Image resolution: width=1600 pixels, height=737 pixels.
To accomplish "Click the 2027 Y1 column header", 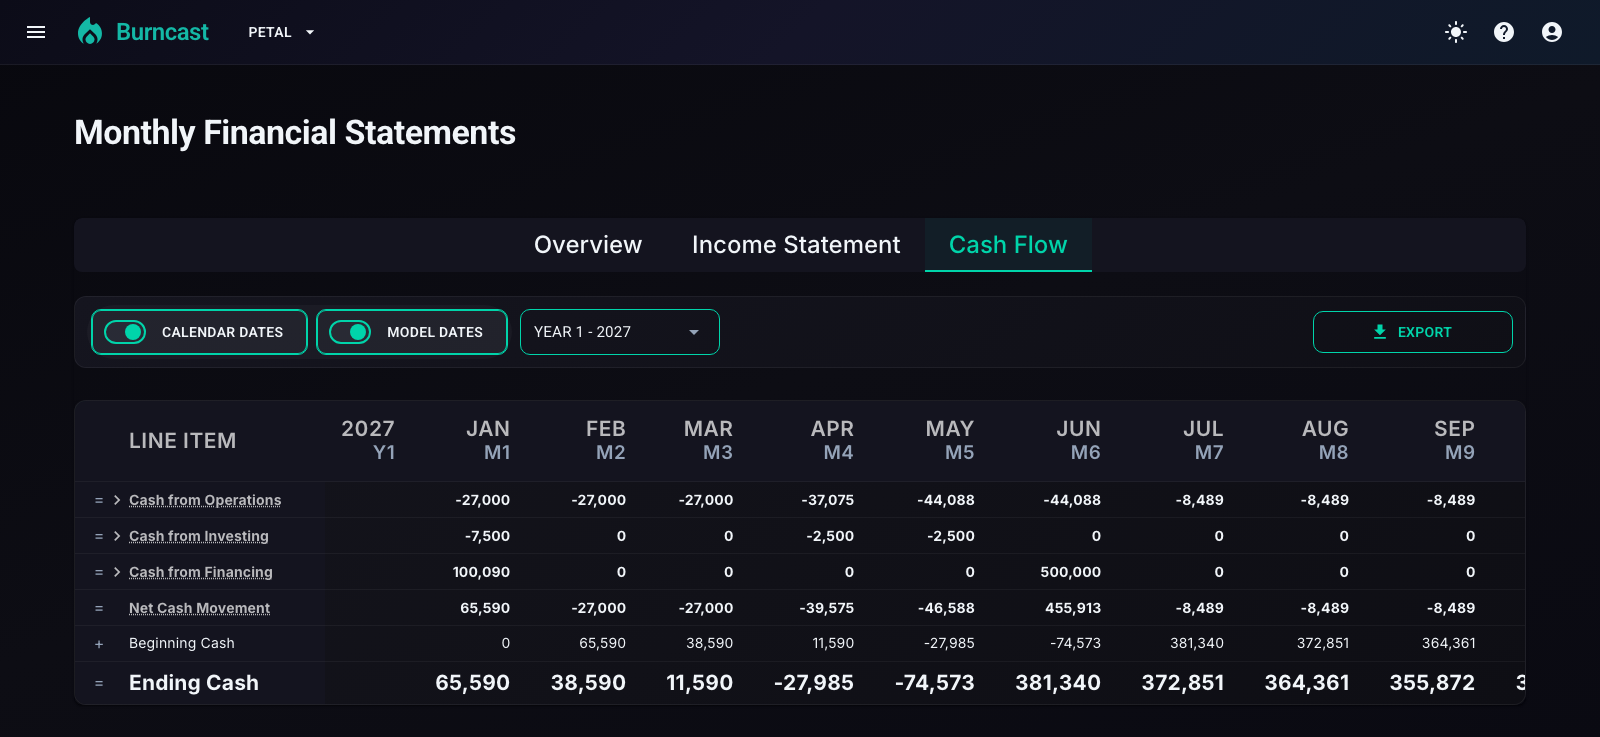I will click(368, 441).
